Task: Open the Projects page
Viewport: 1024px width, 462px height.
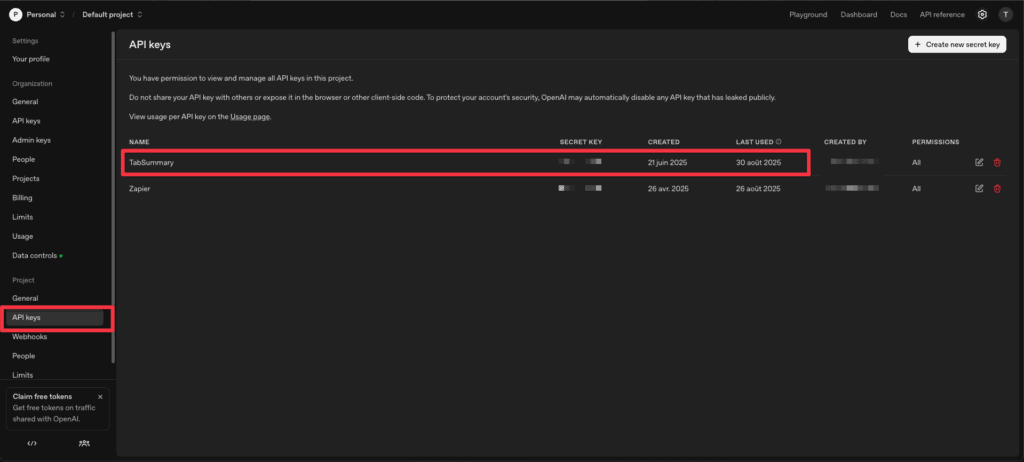Action: pyautogui.click(x=25, y=178)
